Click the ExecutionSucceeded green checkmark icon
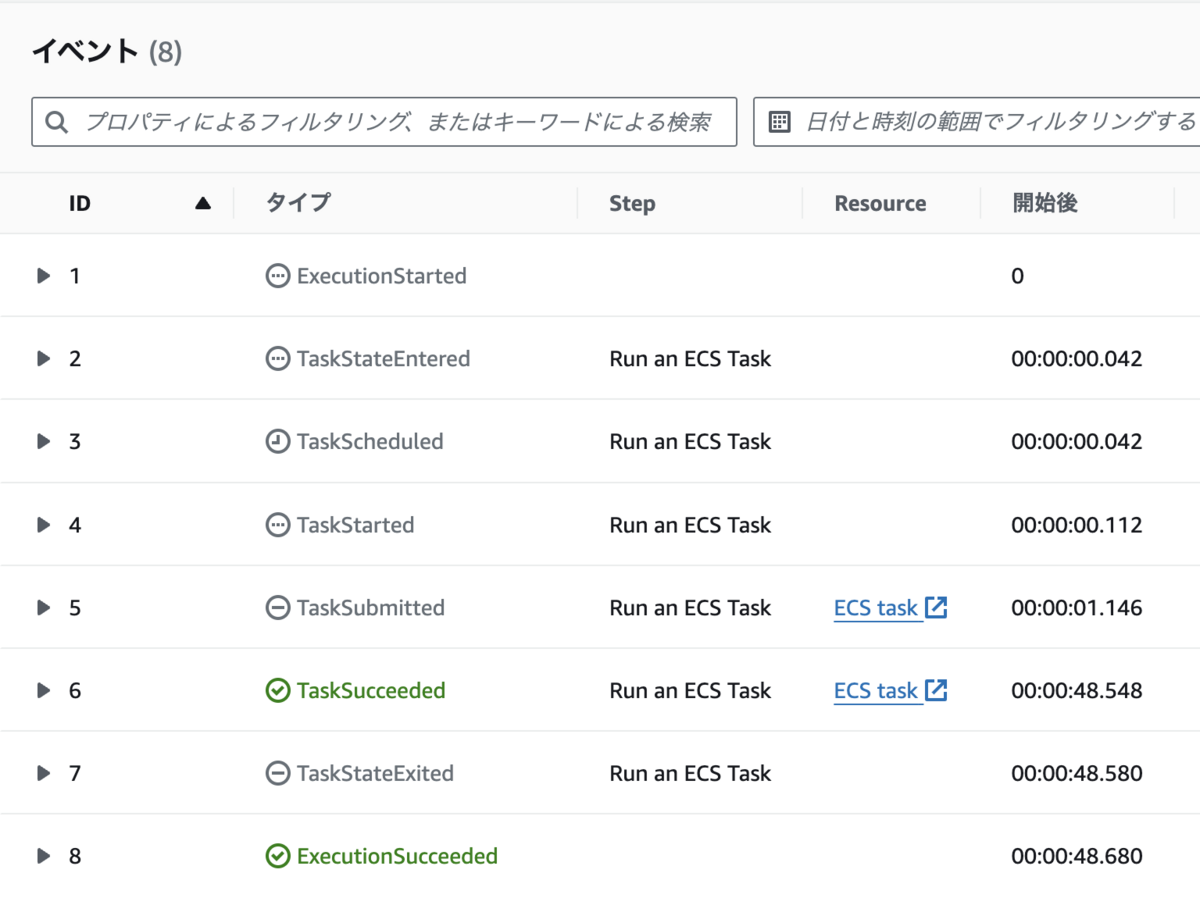Image resolution: width=1200 pixels, height=898 pixels. [277, 857]
